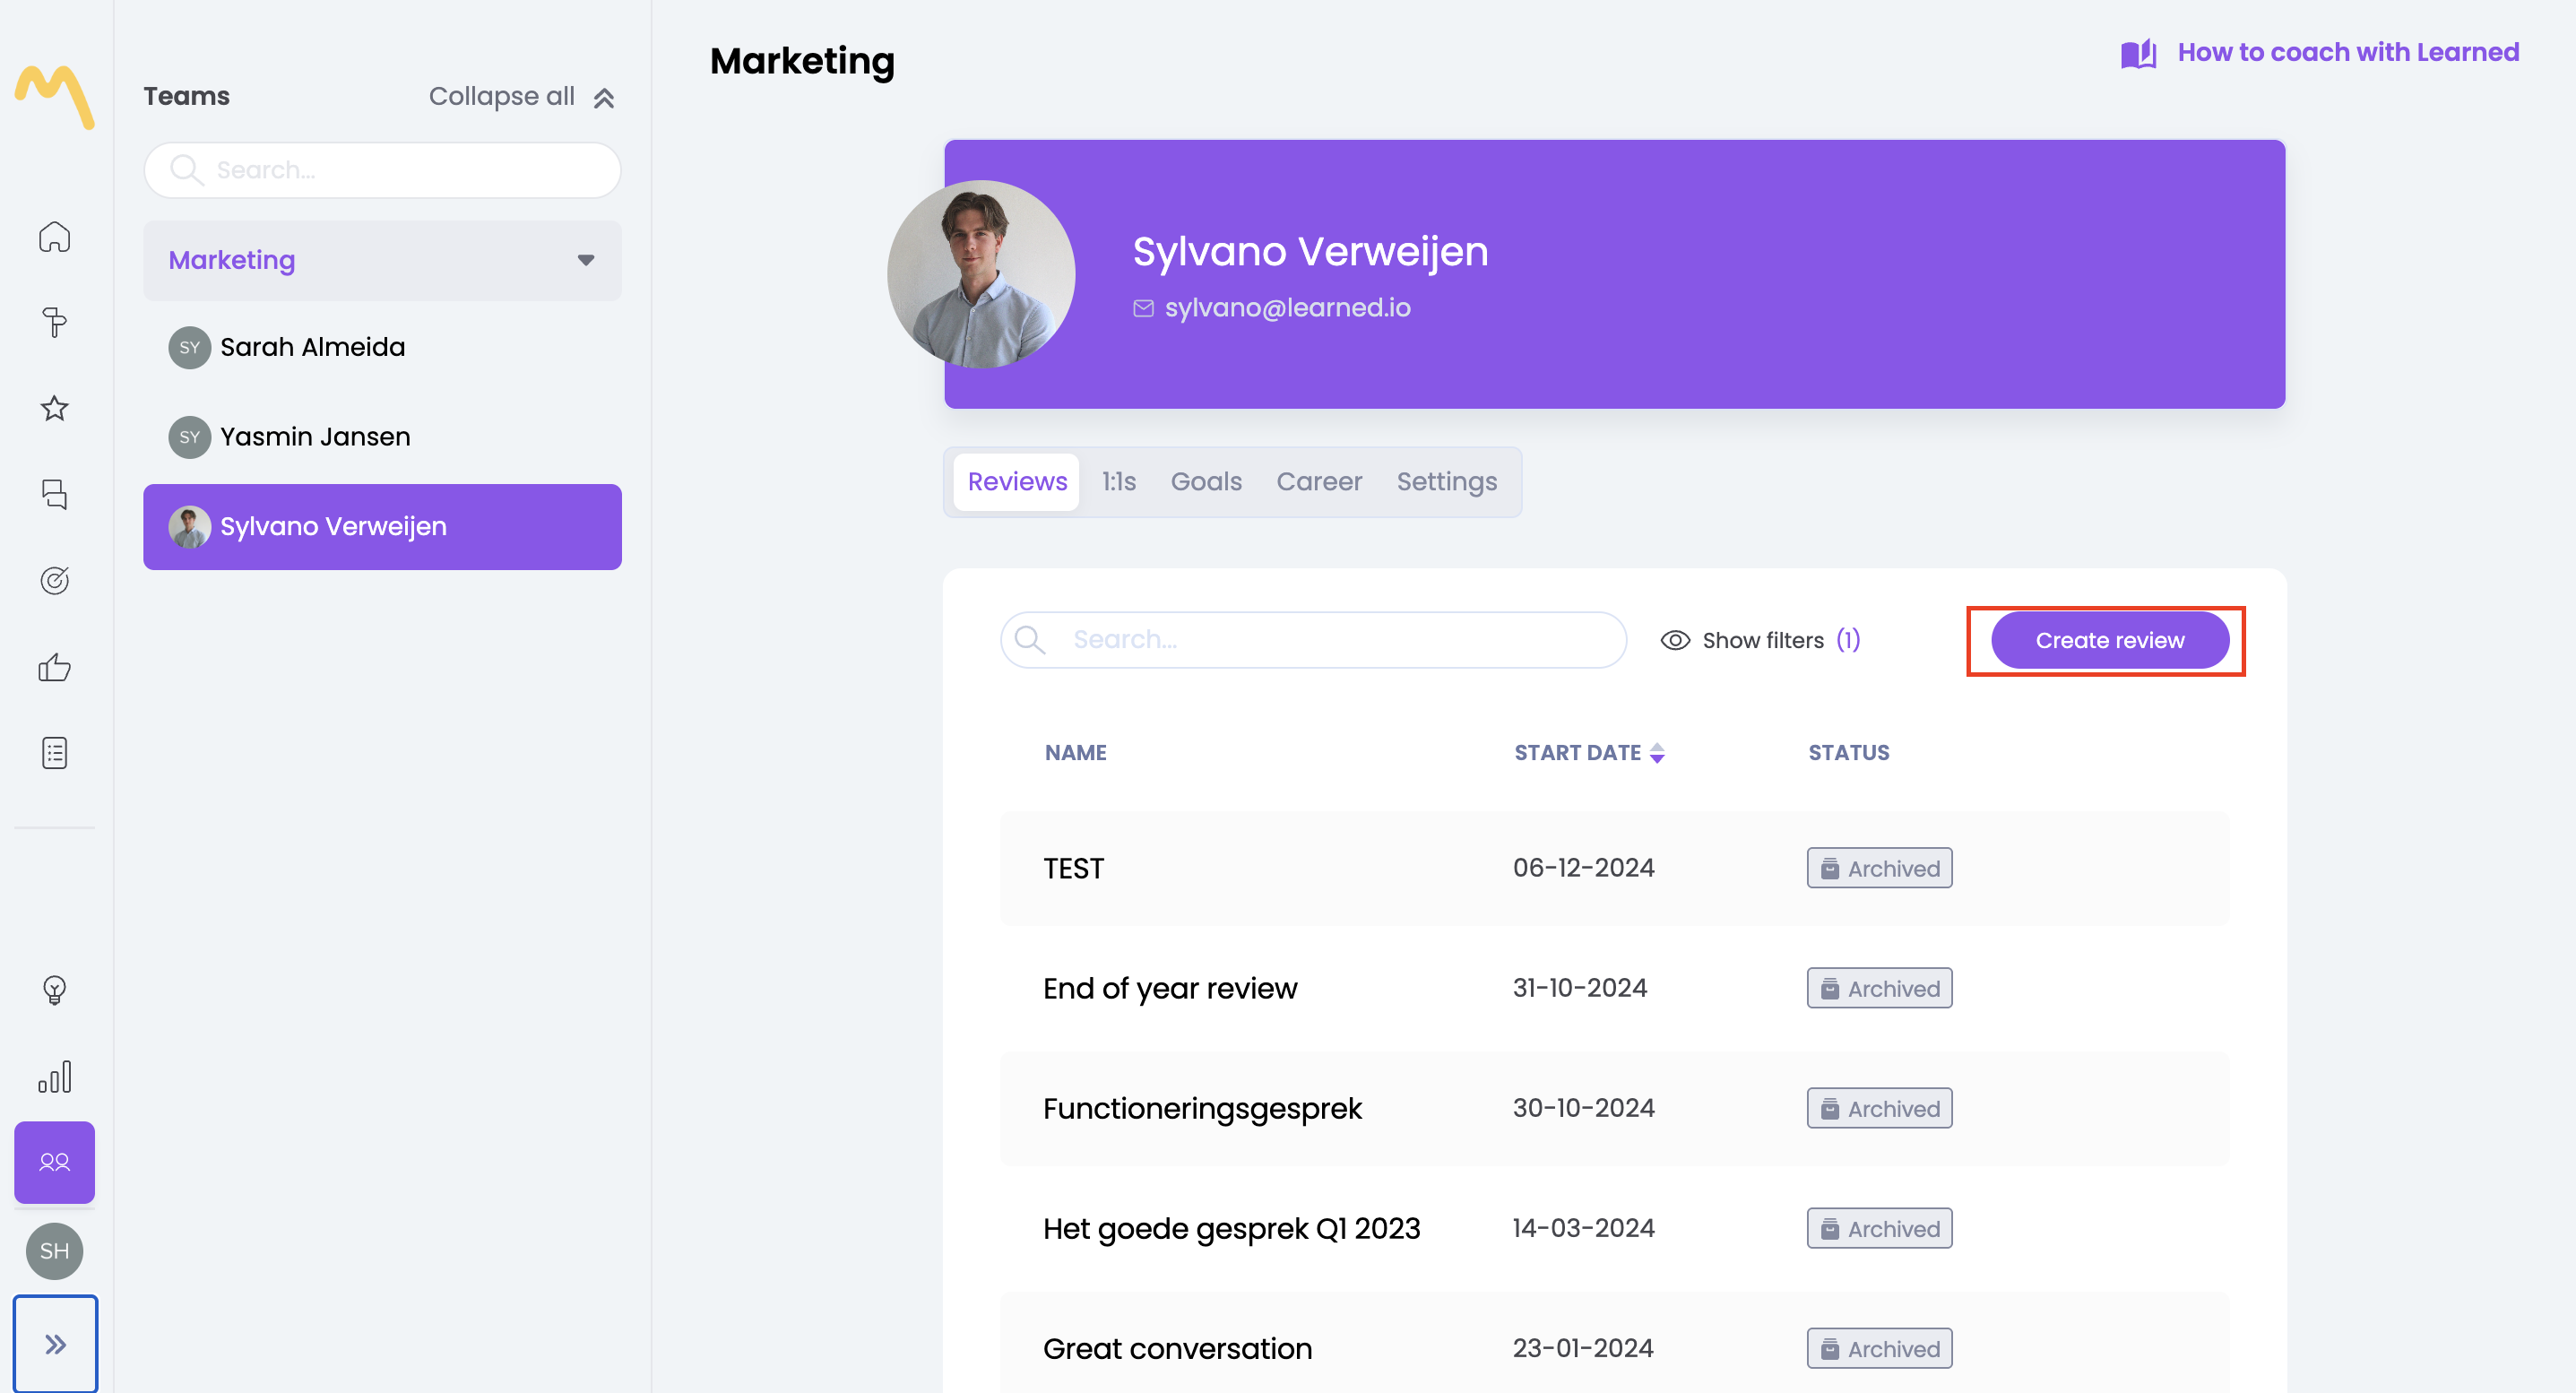Switch to the 1:1s tab
Viewport: 2576px width, 1393px height.
[1118, 482]
